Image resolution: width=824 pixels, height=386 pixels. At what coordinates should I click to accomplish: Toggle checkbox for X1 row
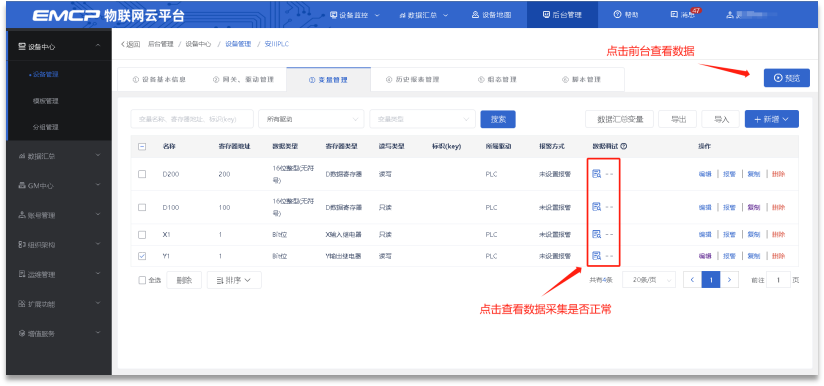pos(142,234)
